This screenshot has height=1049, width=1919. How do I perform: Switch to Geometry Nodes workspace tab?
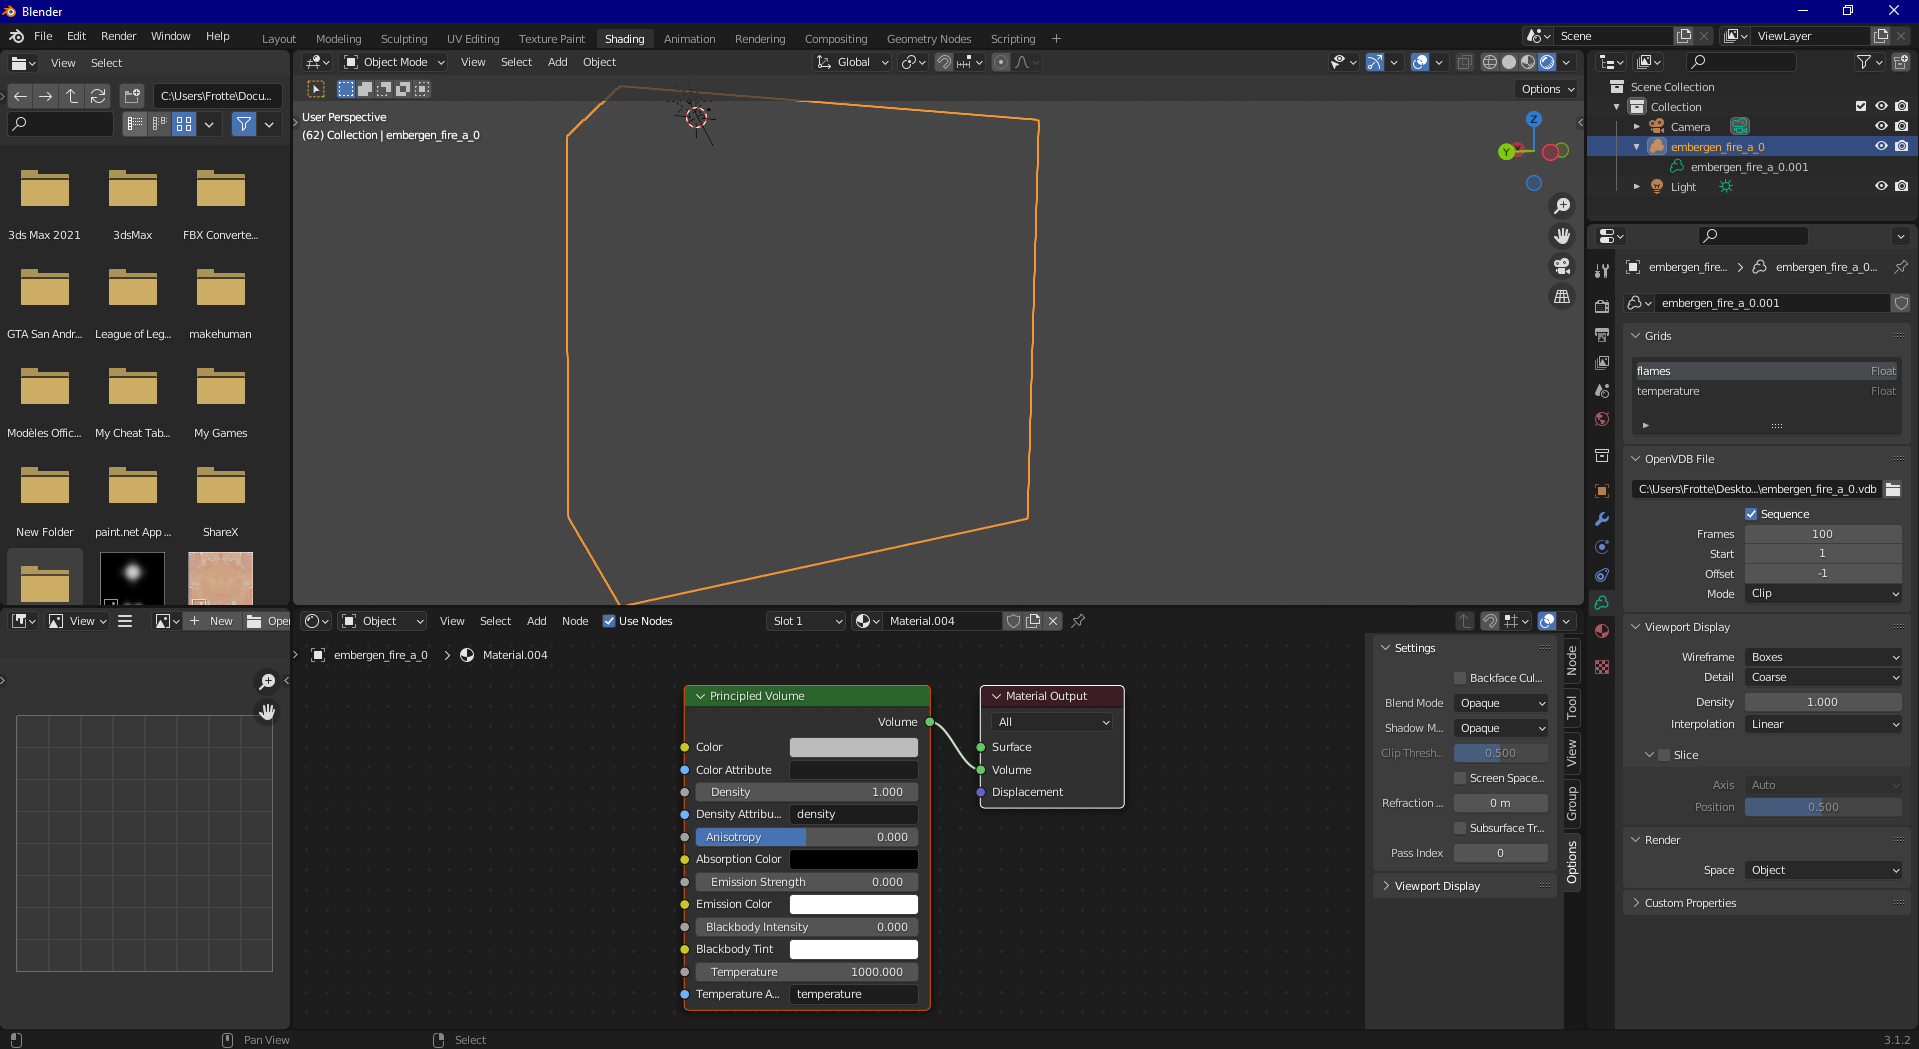pos(928,39)
